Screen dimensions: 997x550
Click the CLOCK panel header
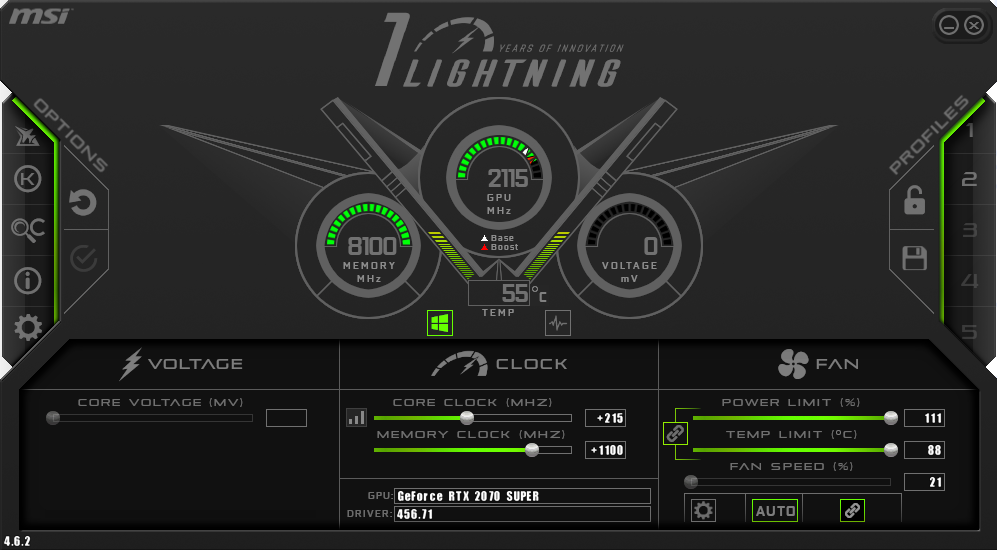pyautogui.click(x=499, y=364)
